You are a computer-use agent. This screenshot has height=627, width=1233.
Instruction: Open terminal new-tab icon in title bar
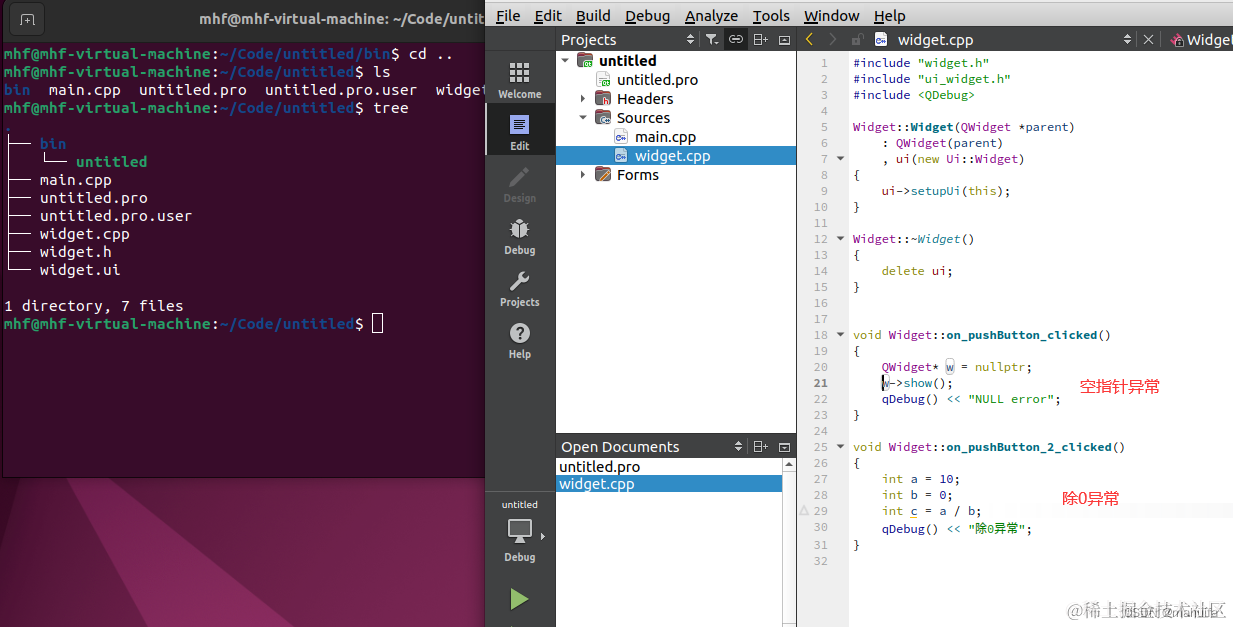click(27, 19)
